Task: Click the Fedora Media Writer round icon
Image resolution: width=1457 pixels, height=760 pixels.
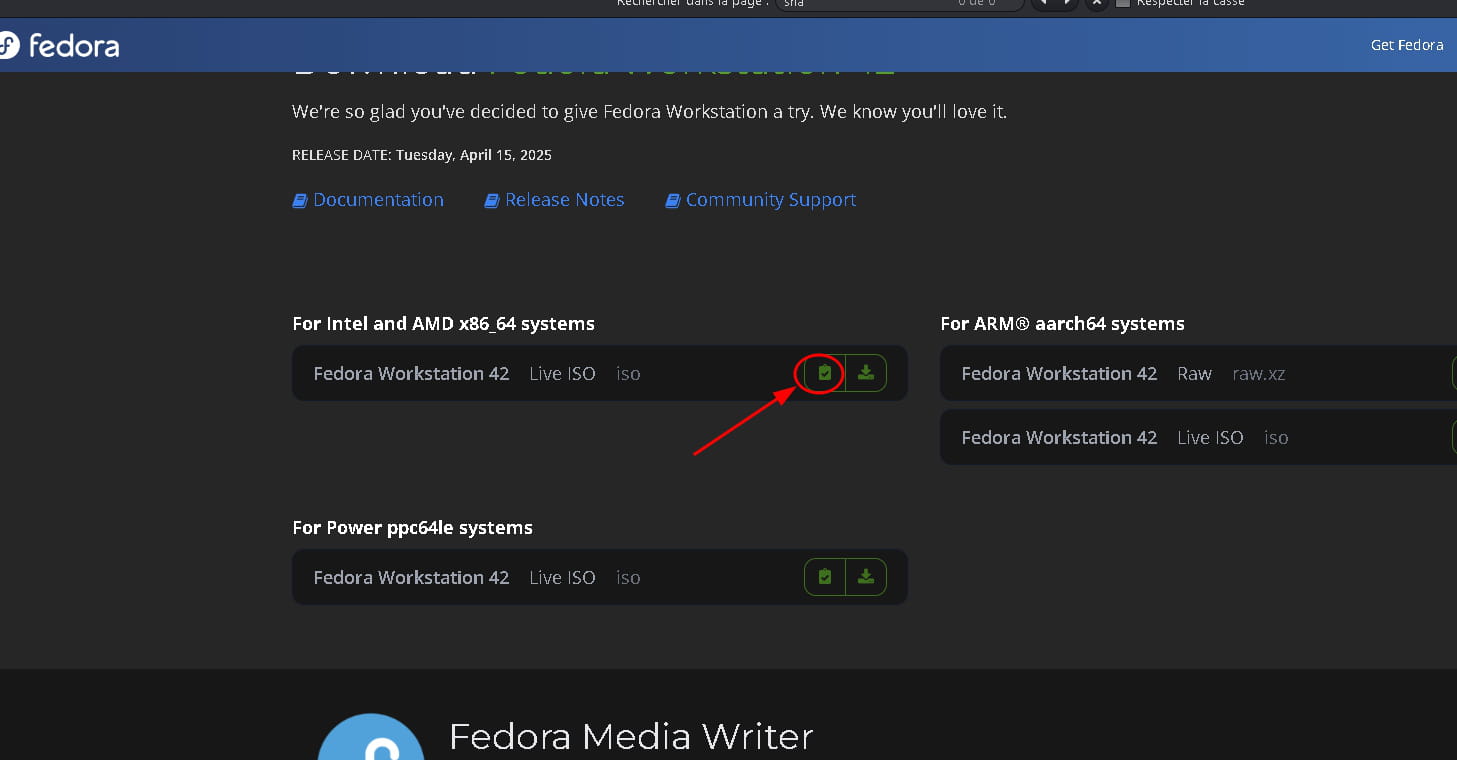Action: pyautogui.click(x=370, y=737)
